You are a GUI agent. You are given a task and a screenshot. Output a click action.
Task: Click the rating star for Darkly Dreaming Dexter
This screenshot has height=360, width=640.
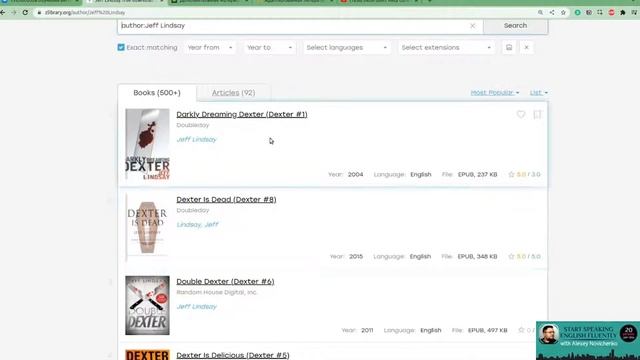[511, 174]
